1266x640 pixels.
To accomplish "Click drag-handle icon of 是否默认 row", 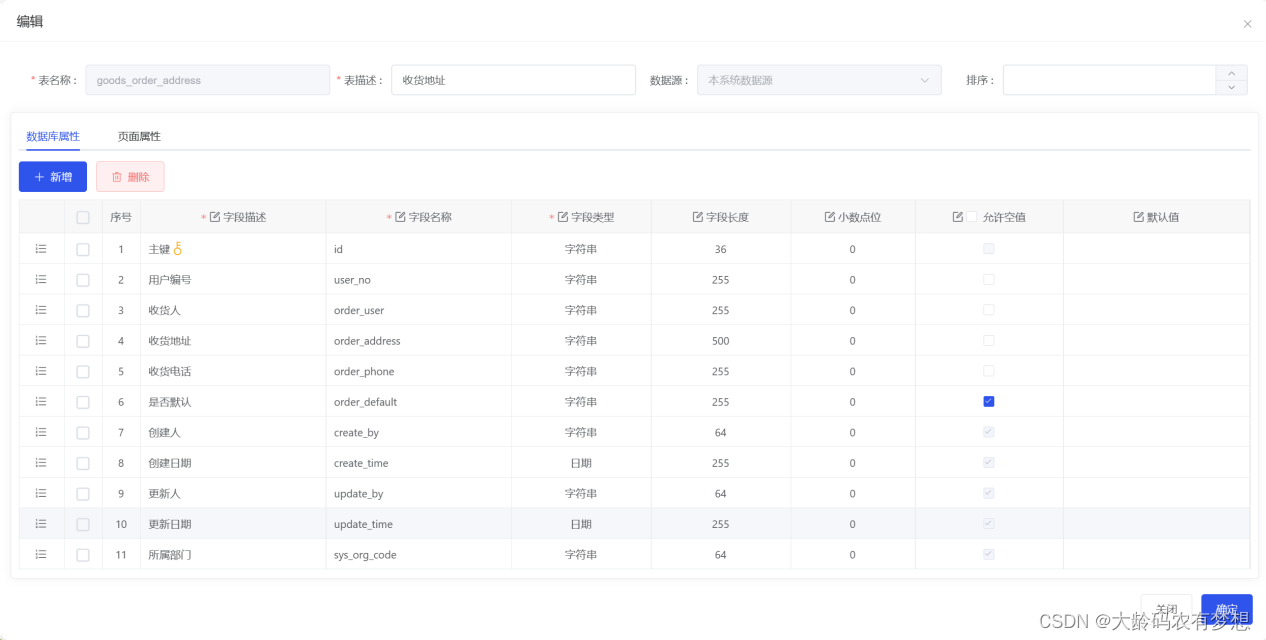I will (41, 401).
